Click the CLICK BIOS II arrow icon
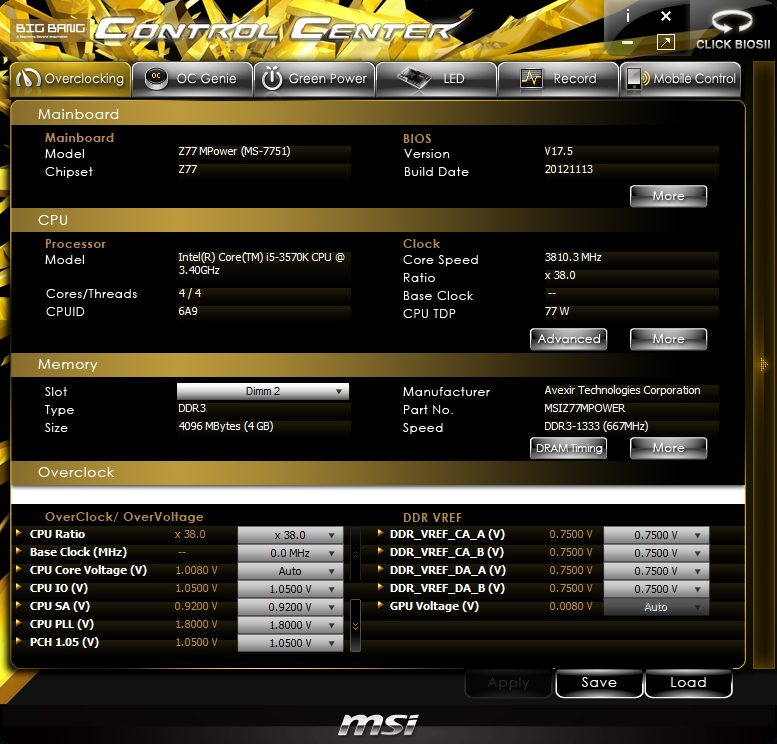The width and height of the screenshot is (777, 744). (x=731, y=22)
